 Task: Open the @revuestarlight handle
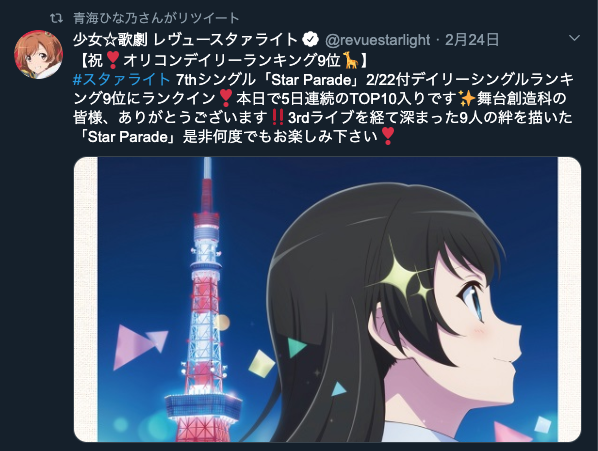point(378,40)
